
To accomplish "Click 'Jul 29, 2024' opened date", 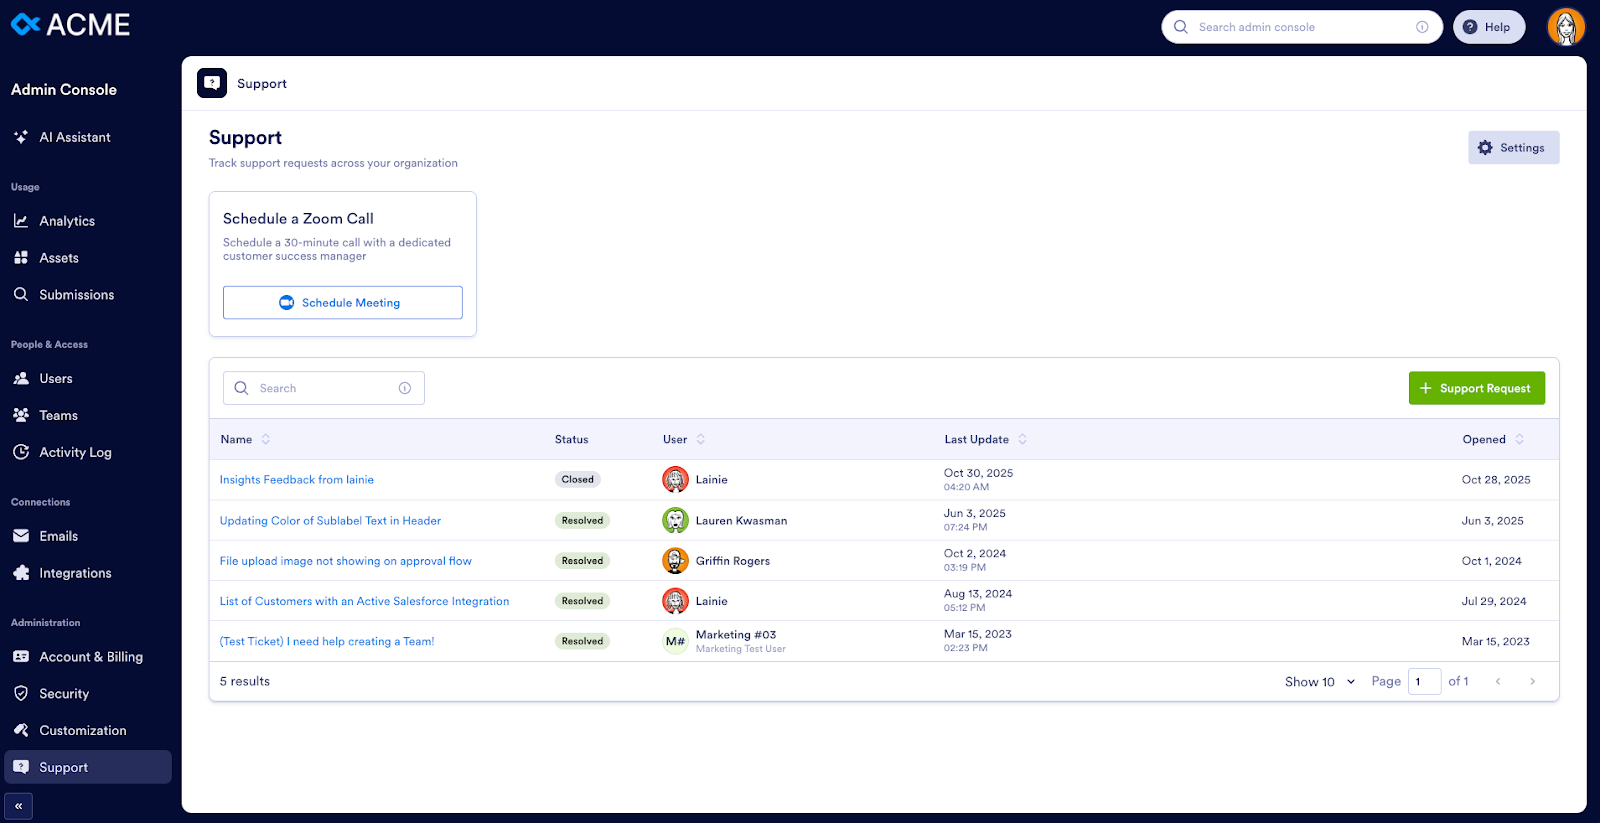I will [1494, 601].
